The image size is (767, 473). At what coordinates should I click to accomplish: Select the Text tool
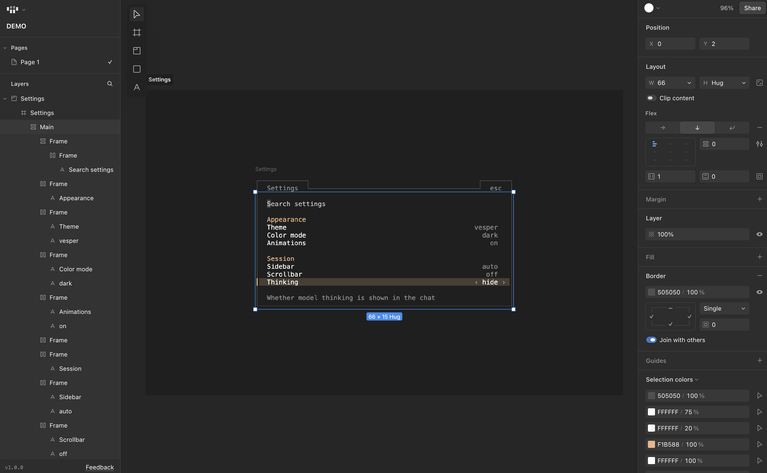click(136, 87)
